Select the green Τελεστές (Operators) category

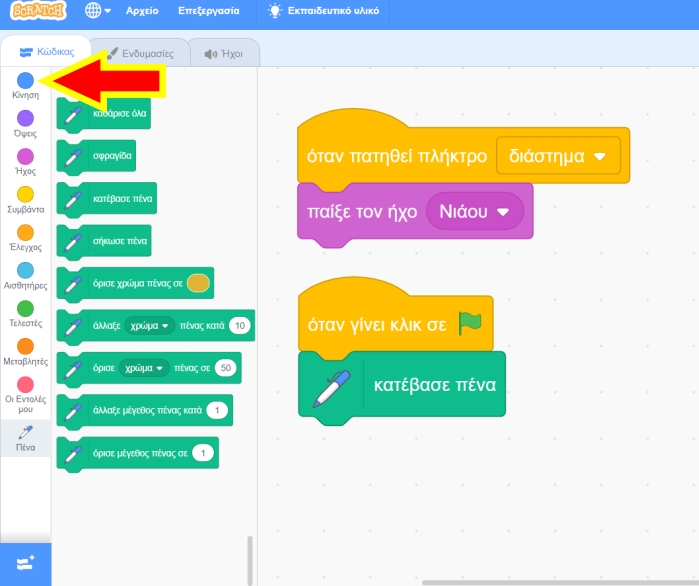[x=26, y=313]
